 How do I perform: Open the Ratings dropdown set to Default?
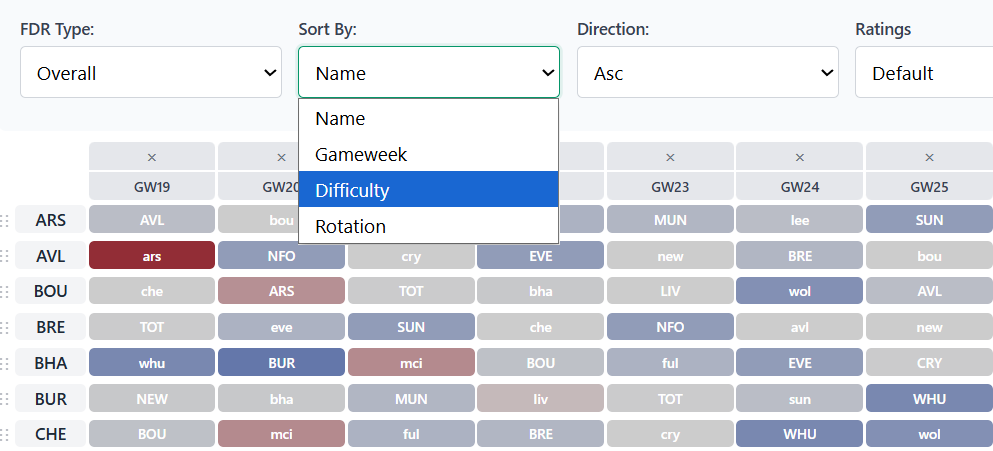(923, 73)
